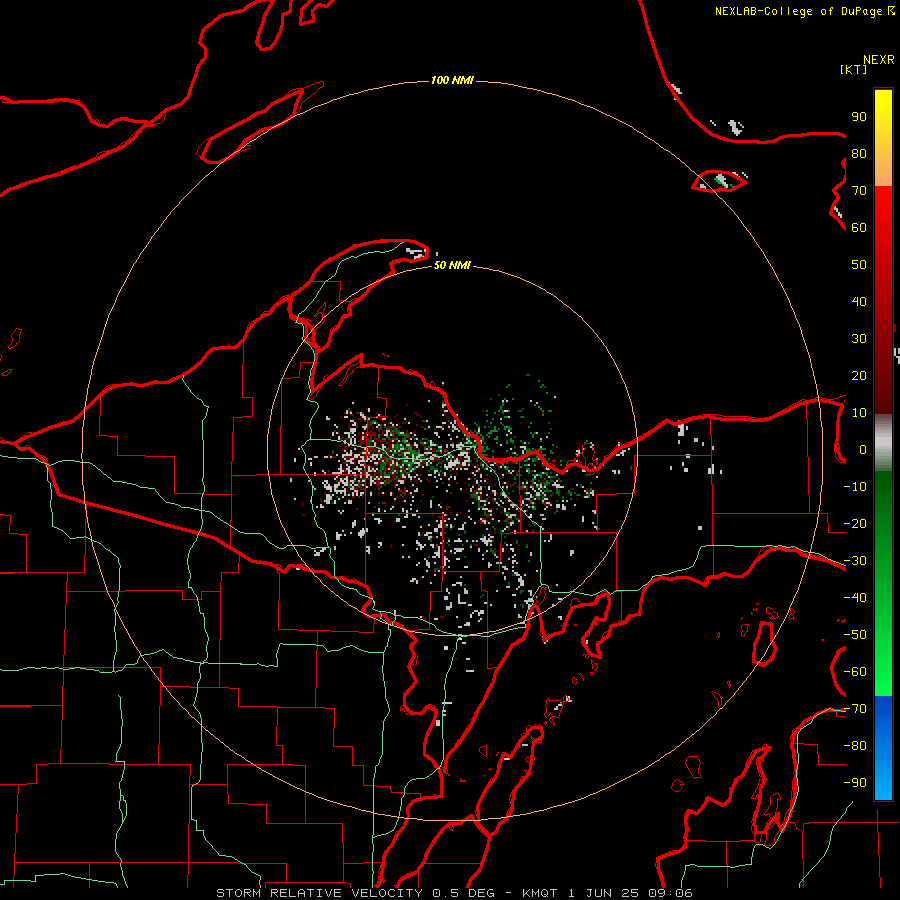The image size is (900, 900).
Task: Click the -30 value on the velocity scale
Action: click(x=855, y=561)
